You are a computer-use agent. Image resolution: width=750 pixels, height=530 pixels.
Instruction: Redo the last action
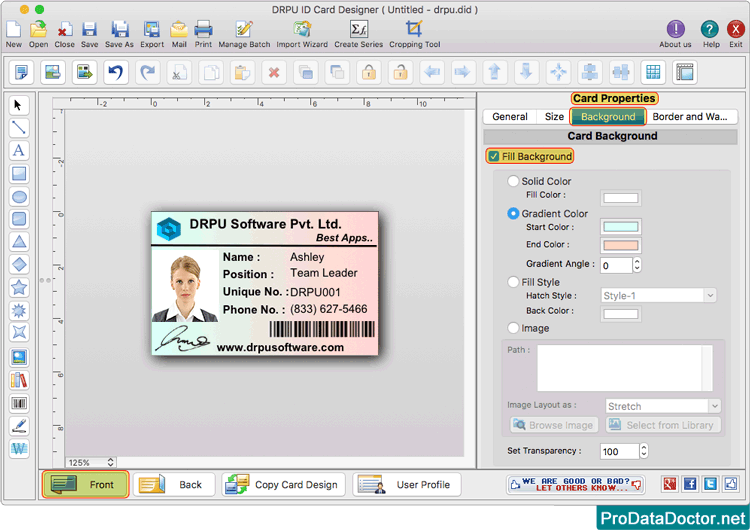coord(147,72)
